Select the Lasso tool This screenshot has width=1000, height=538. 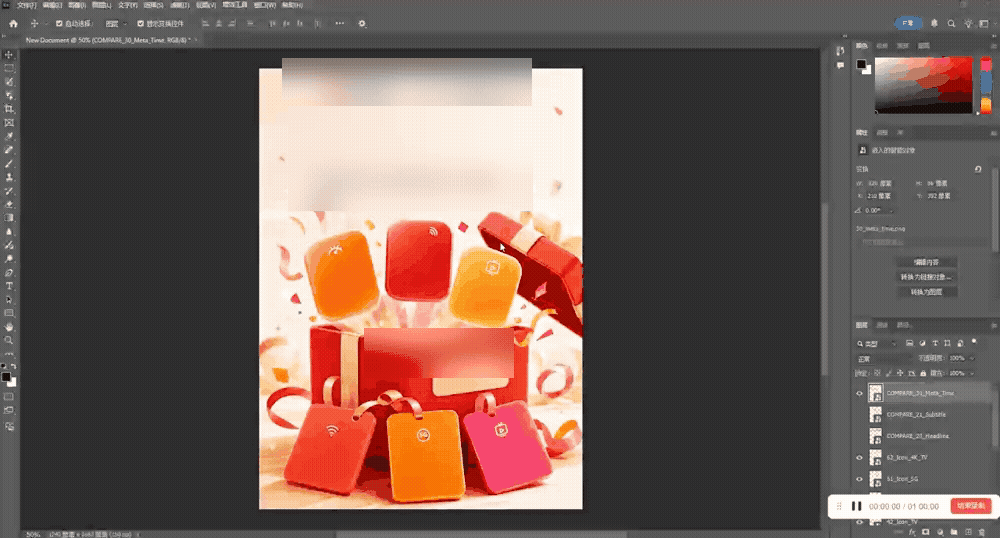pos(9,82)
